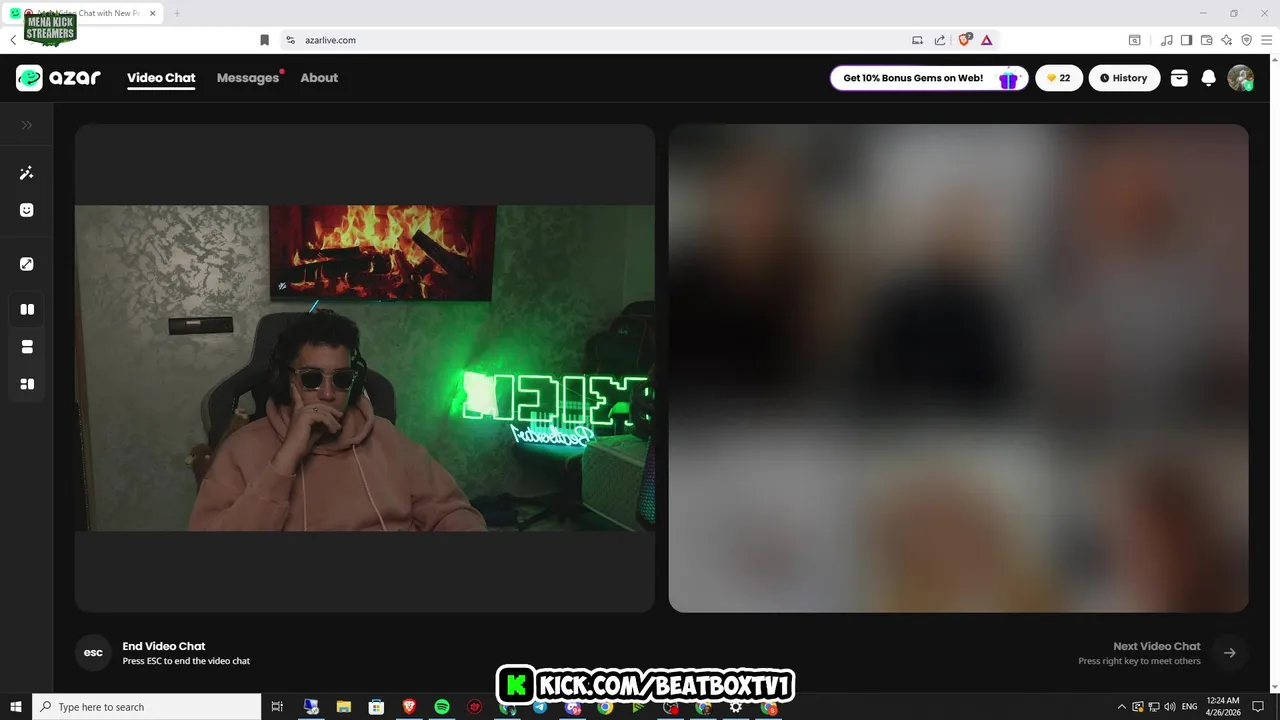The image size is (1280, 720).
Task: Open Leo AI sparkle icon
Action: pos(1226,40)
